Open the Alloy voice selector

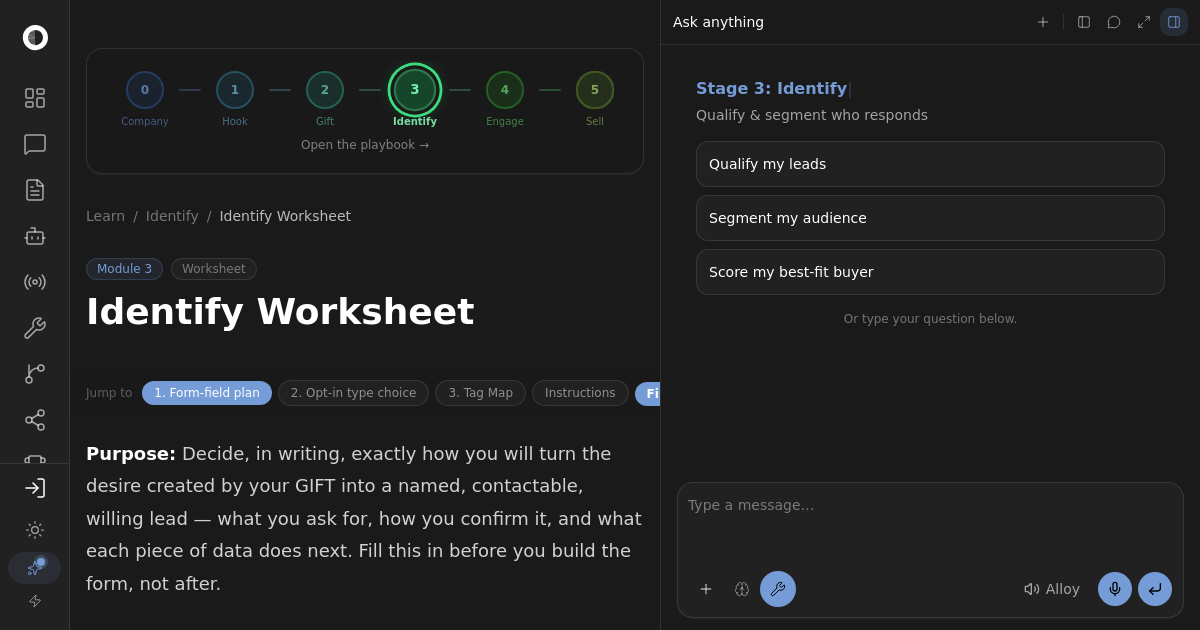coord(1052,589)
